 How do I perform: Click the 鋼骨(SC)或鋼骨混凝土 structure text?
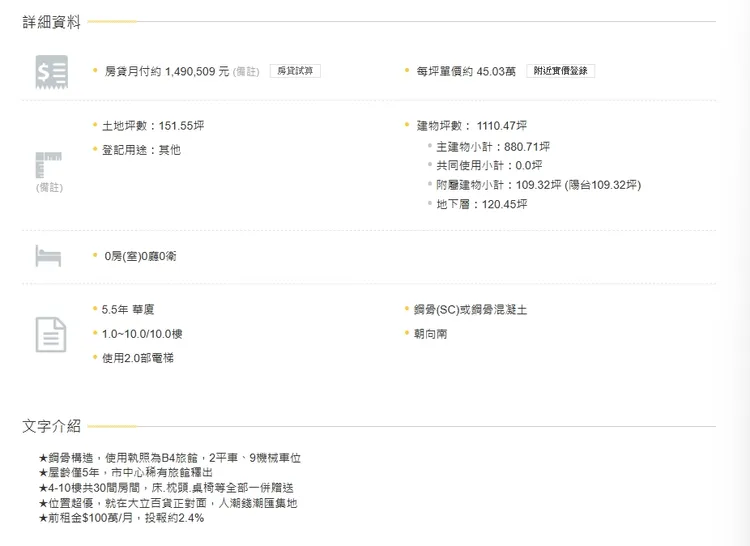click(x=470, y=310)
